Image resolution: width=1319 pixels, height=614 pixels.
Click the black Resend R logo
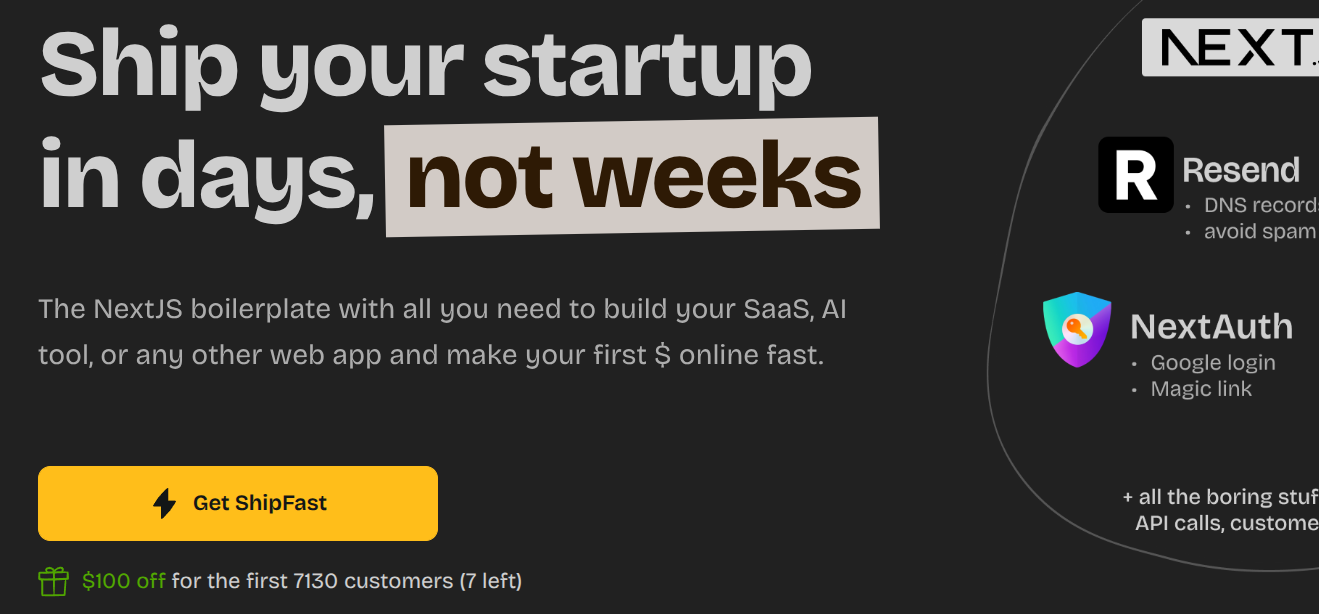tap(1136, 175)
